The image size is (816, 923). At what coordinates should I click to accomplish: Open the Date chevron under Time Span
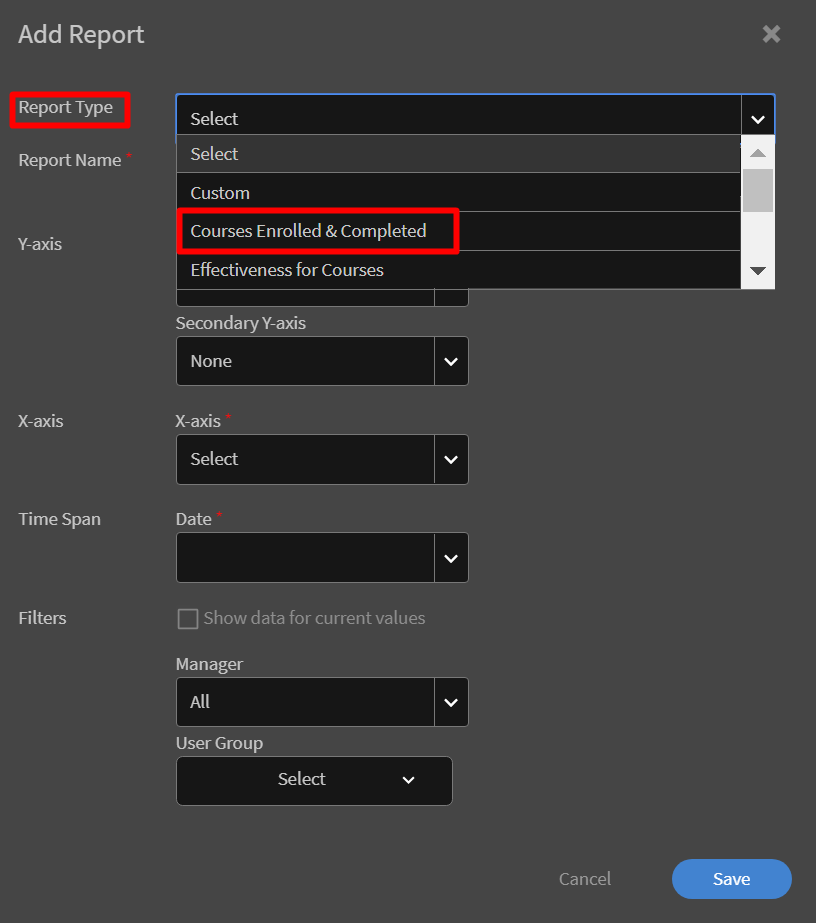[x=451, y=558]
